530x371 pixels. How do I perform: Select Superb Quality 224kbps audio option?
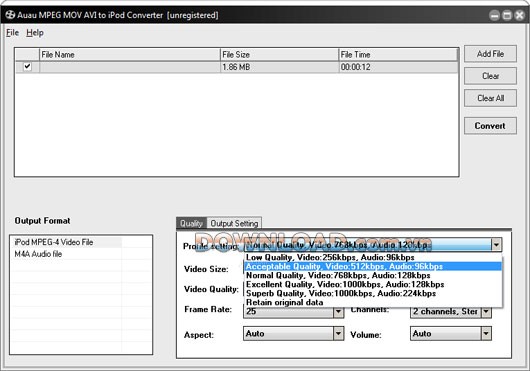coord(373,293)
